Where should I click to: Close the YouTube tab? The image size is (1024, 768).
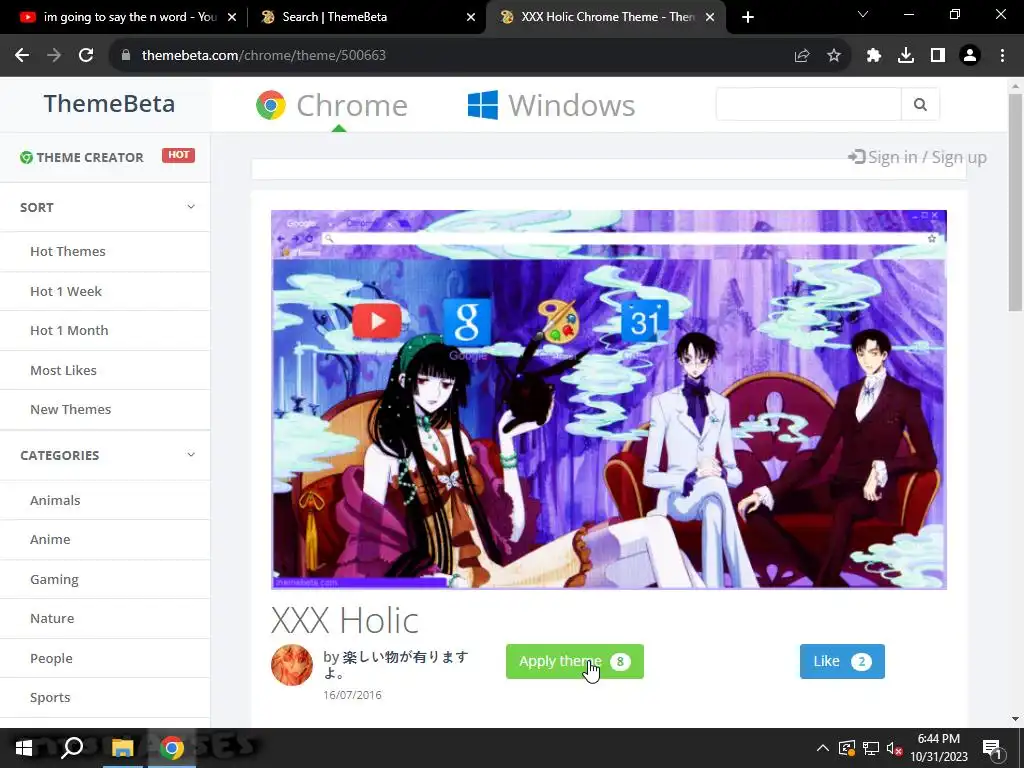coord(232,17)
